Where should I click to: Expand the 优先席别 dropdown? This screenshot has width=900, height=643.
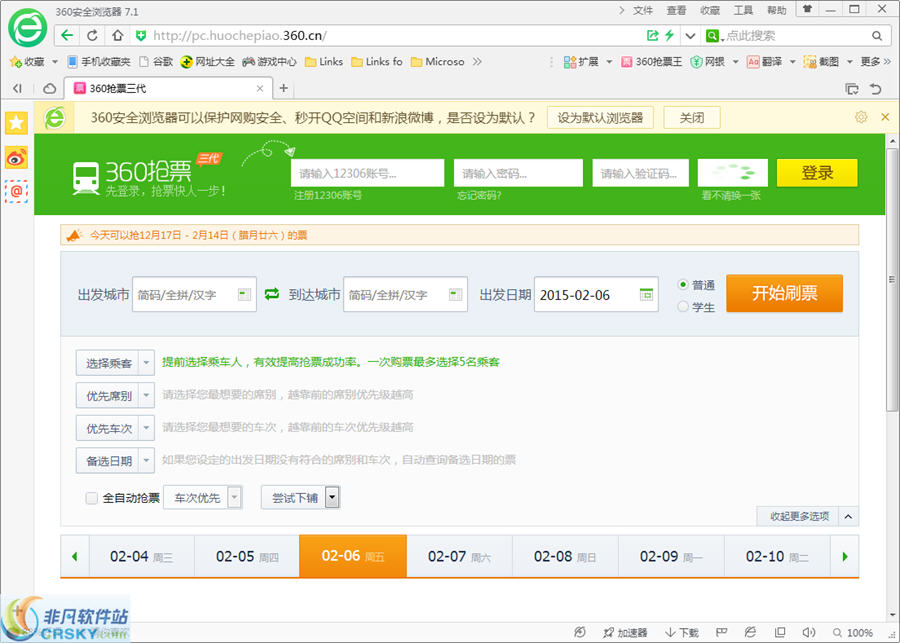coord(115,396)
